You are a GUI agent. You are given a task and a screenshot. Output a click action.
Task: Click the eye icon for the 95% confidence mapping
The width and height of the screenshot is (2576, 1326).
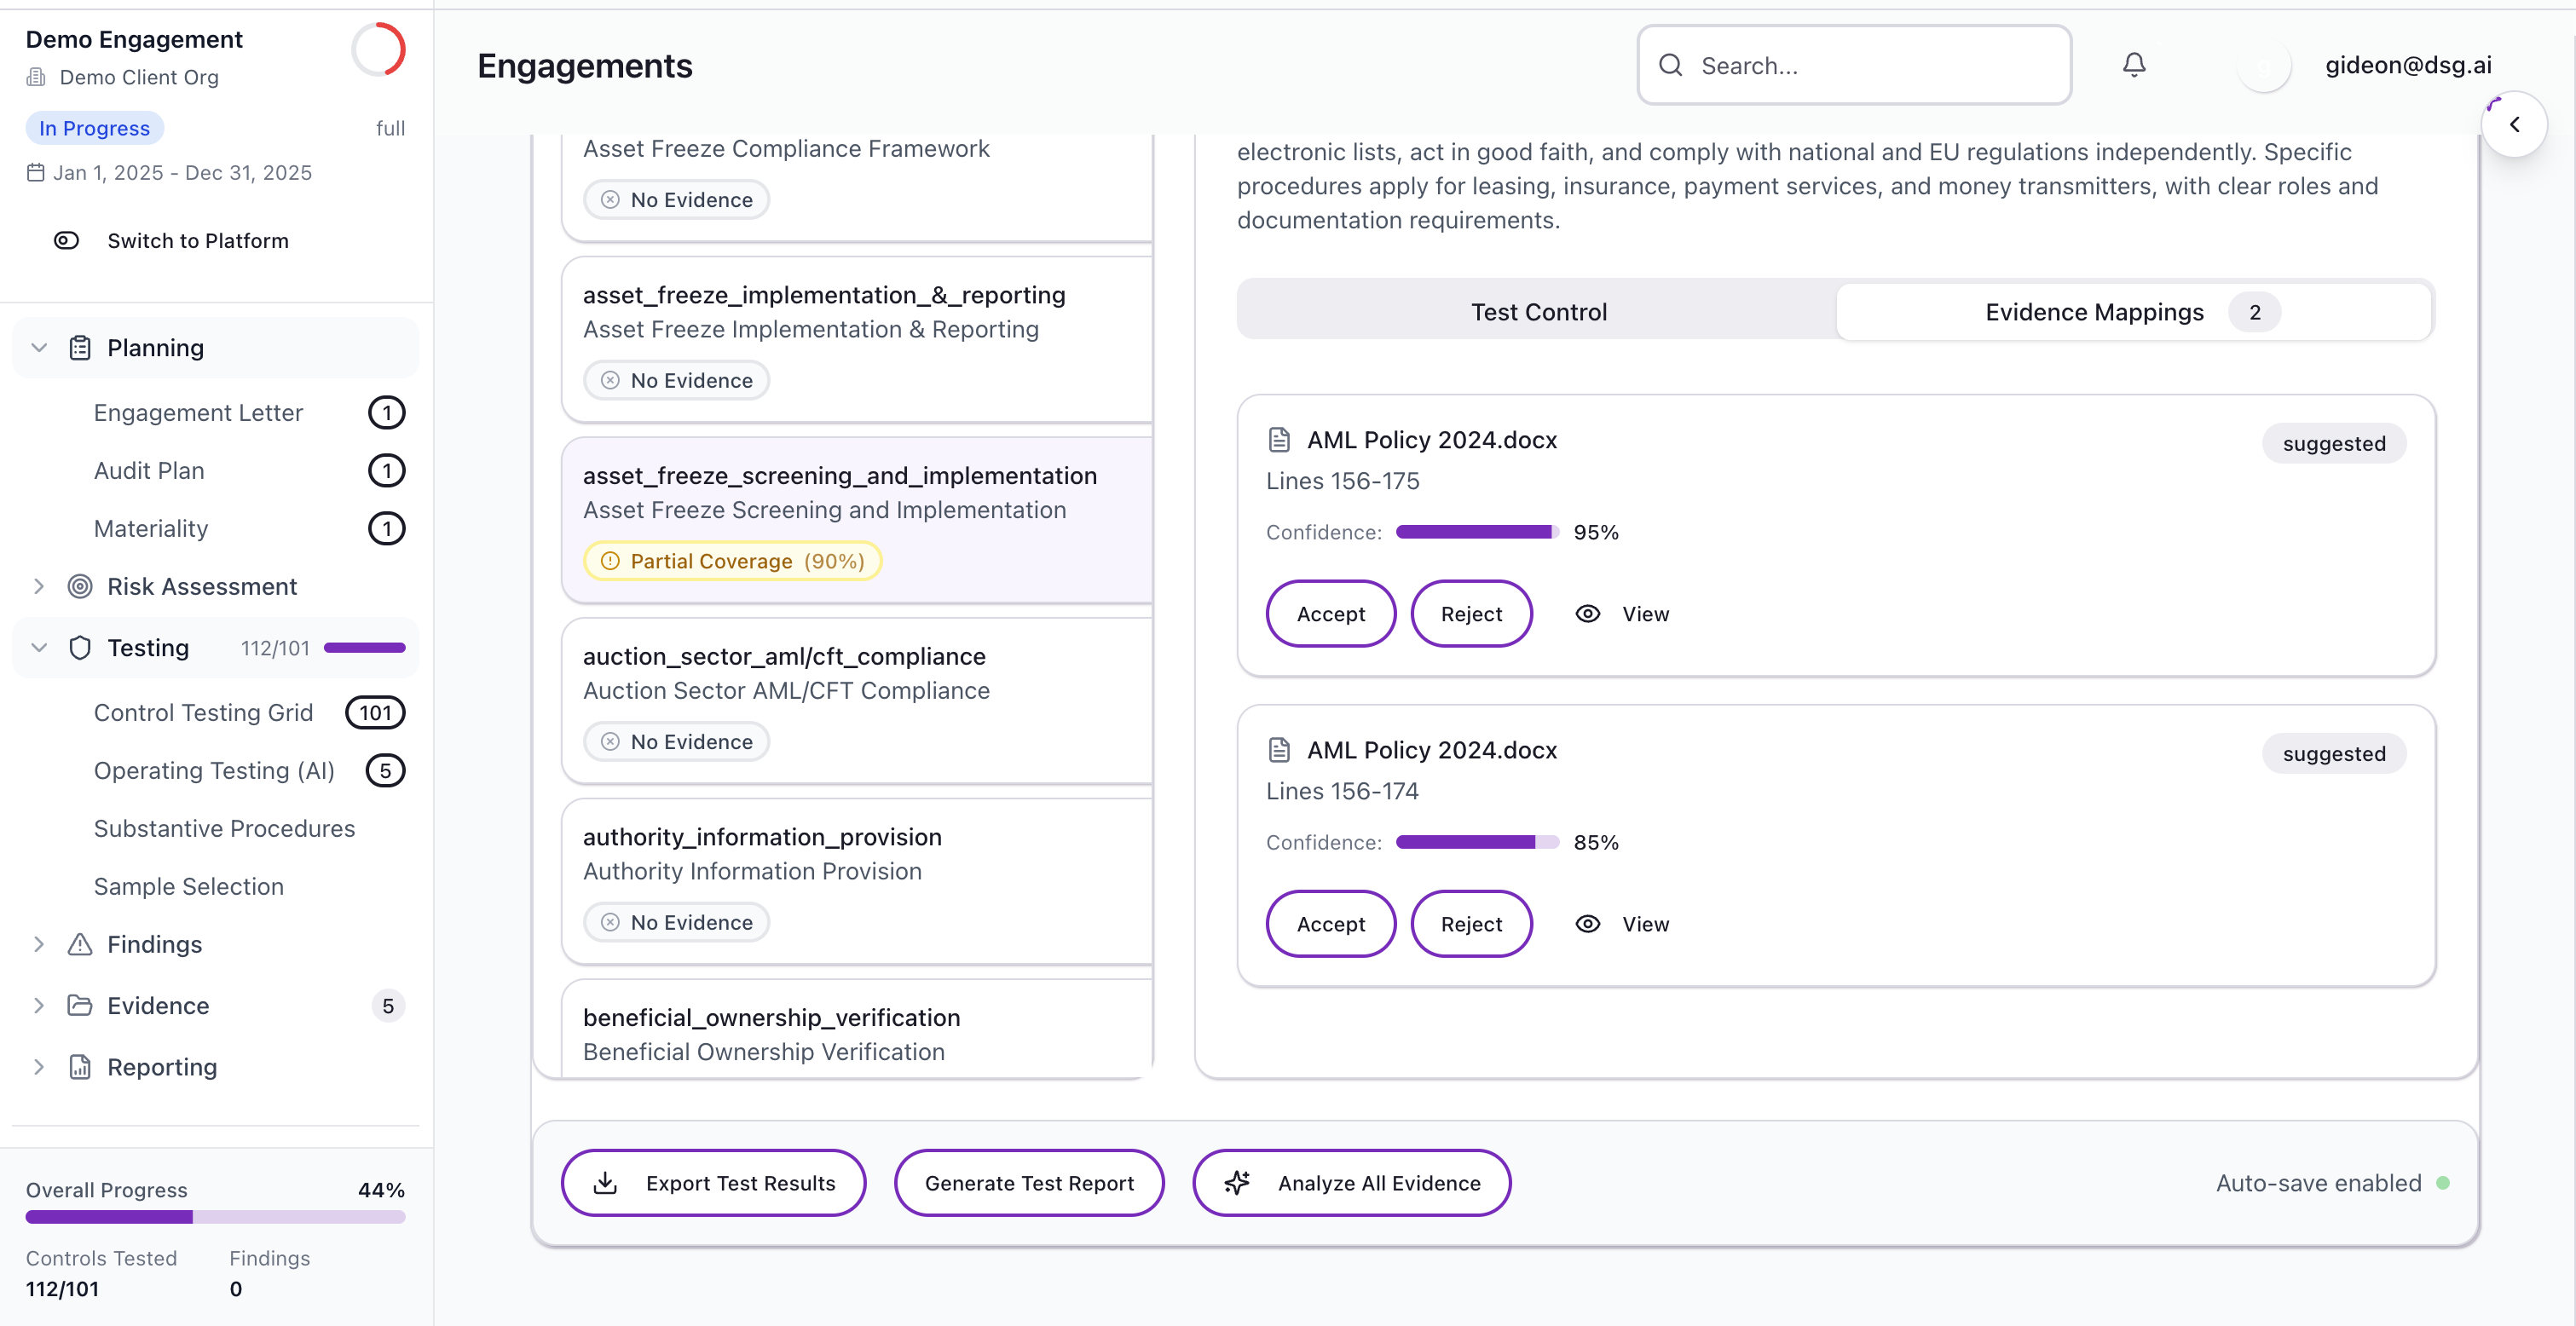click(x=1588, y=613)
